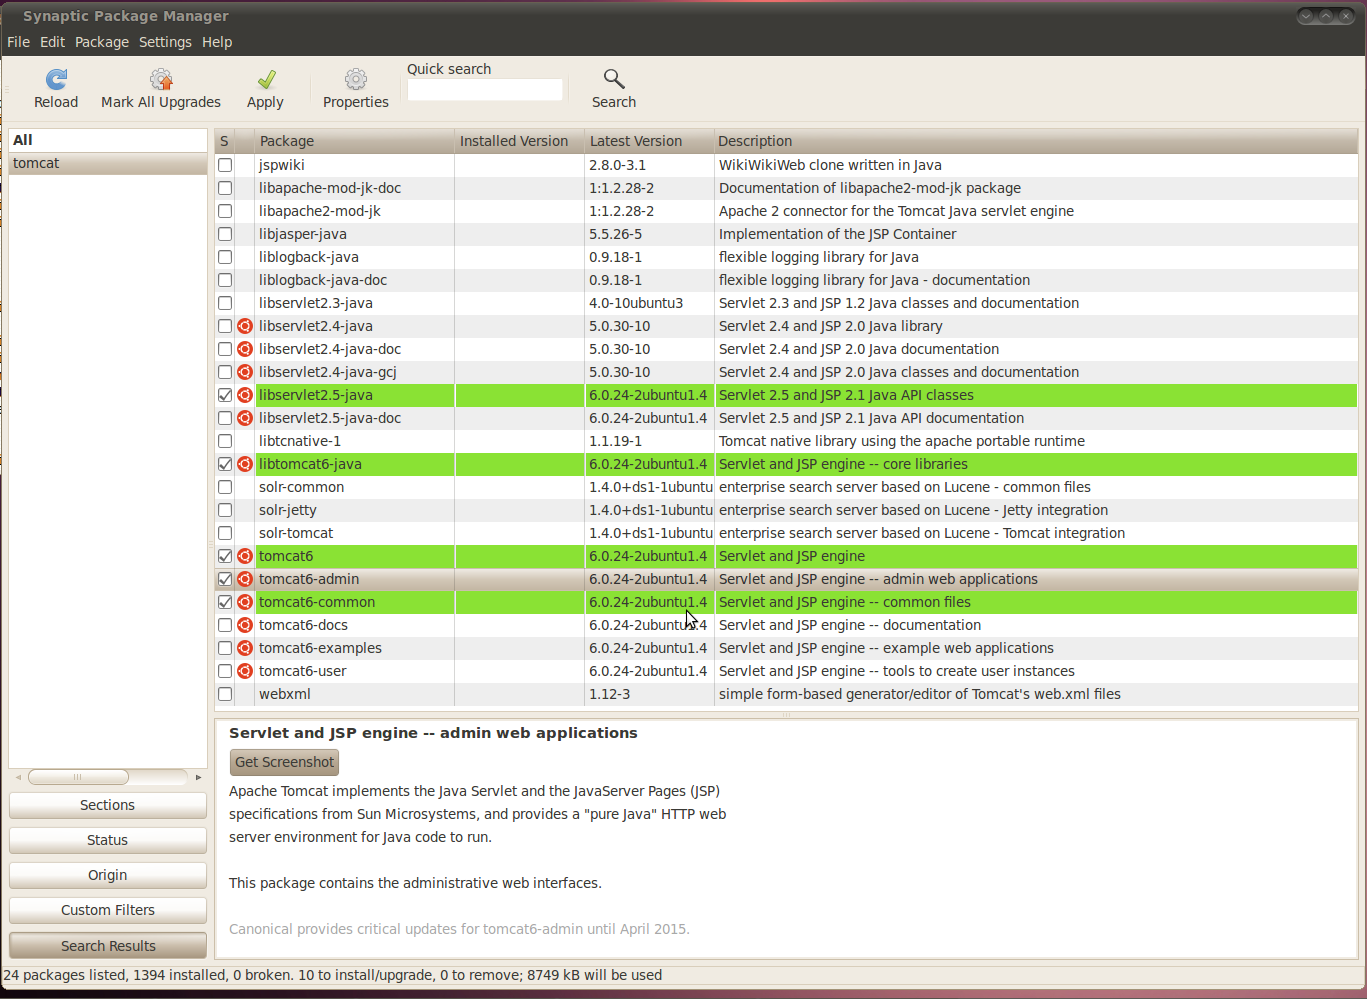
Task: Click the Ubuntu support icon for libservlet2.4-java-gcj
Action: pyautogui.click(x=245, y=372)
